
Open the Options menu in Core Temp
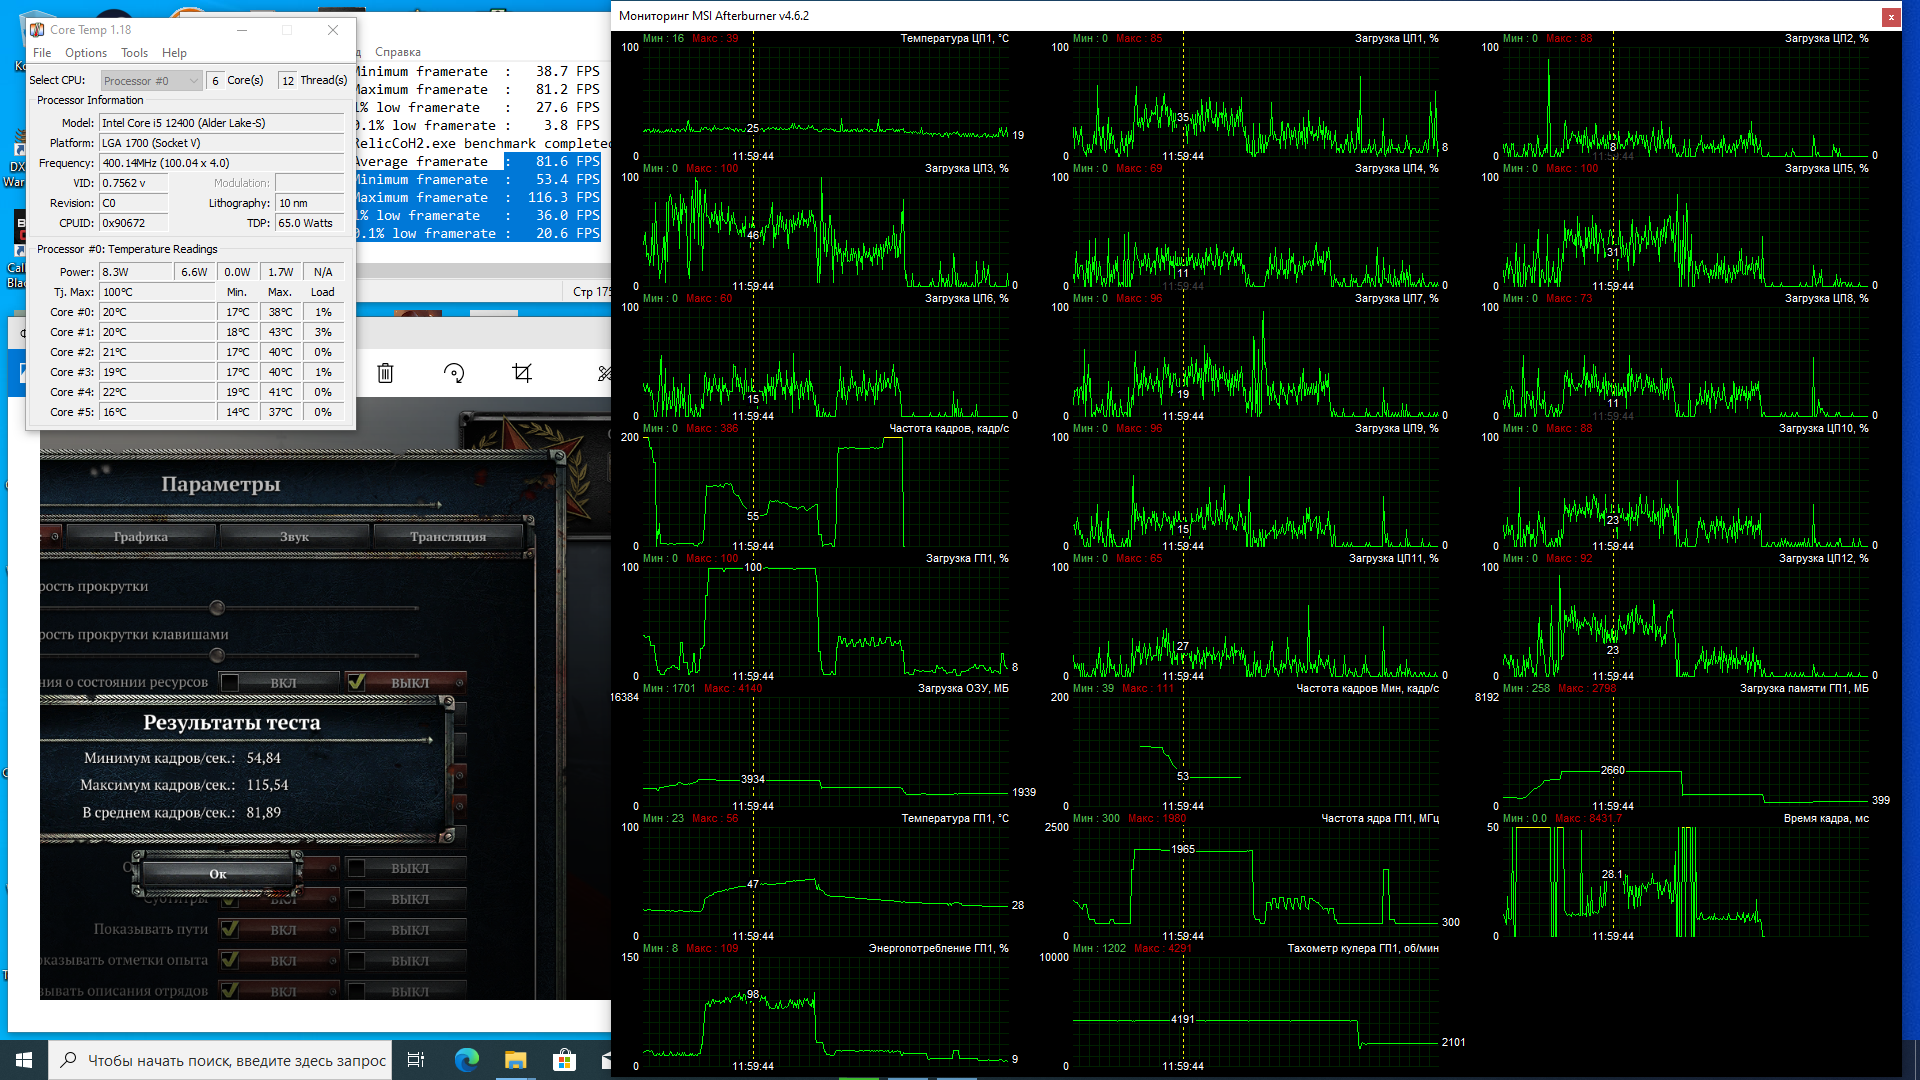pos(85,53)
